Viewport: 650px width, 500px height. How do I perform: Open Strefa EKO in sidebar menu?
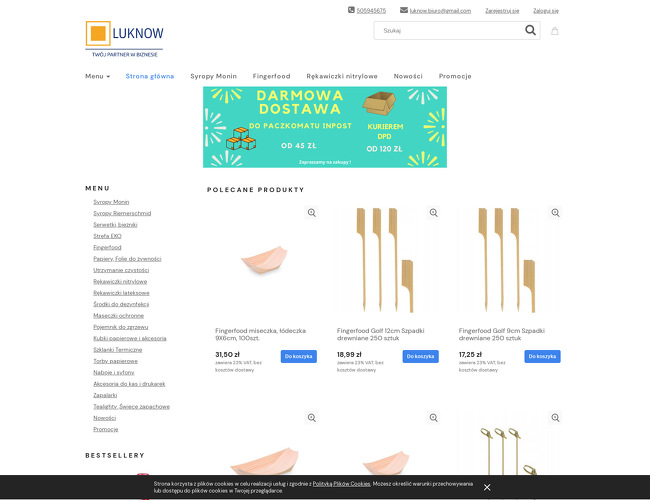tap(107, 236)
